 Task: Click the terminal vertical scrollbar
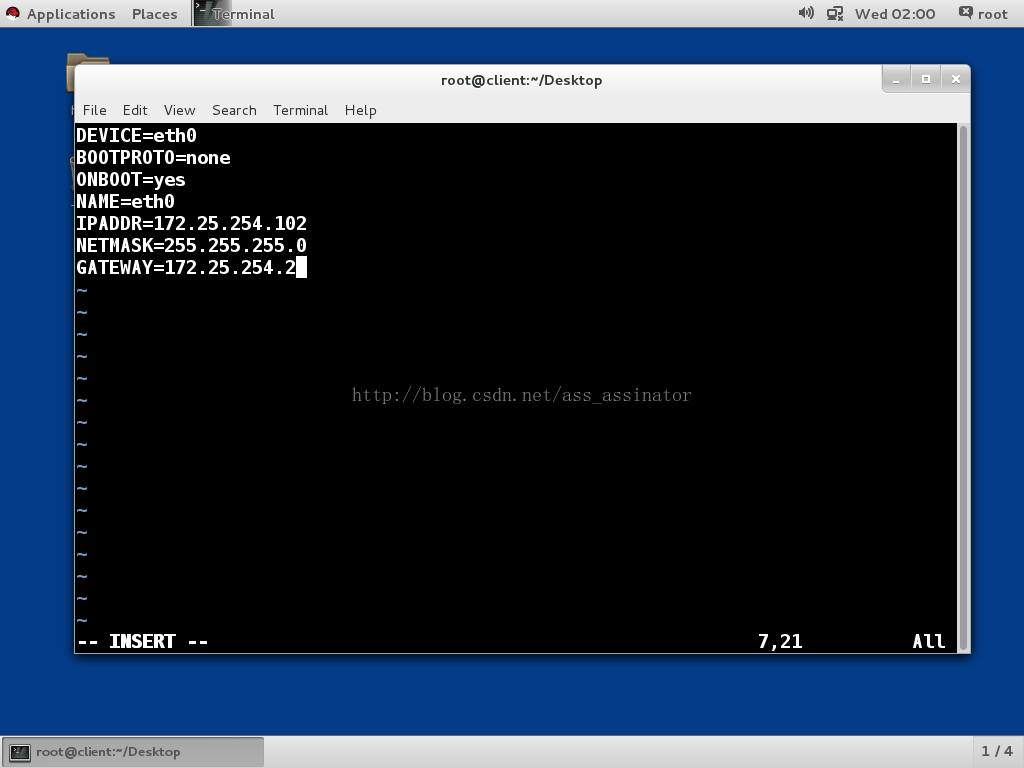click(x=963, y=387)
